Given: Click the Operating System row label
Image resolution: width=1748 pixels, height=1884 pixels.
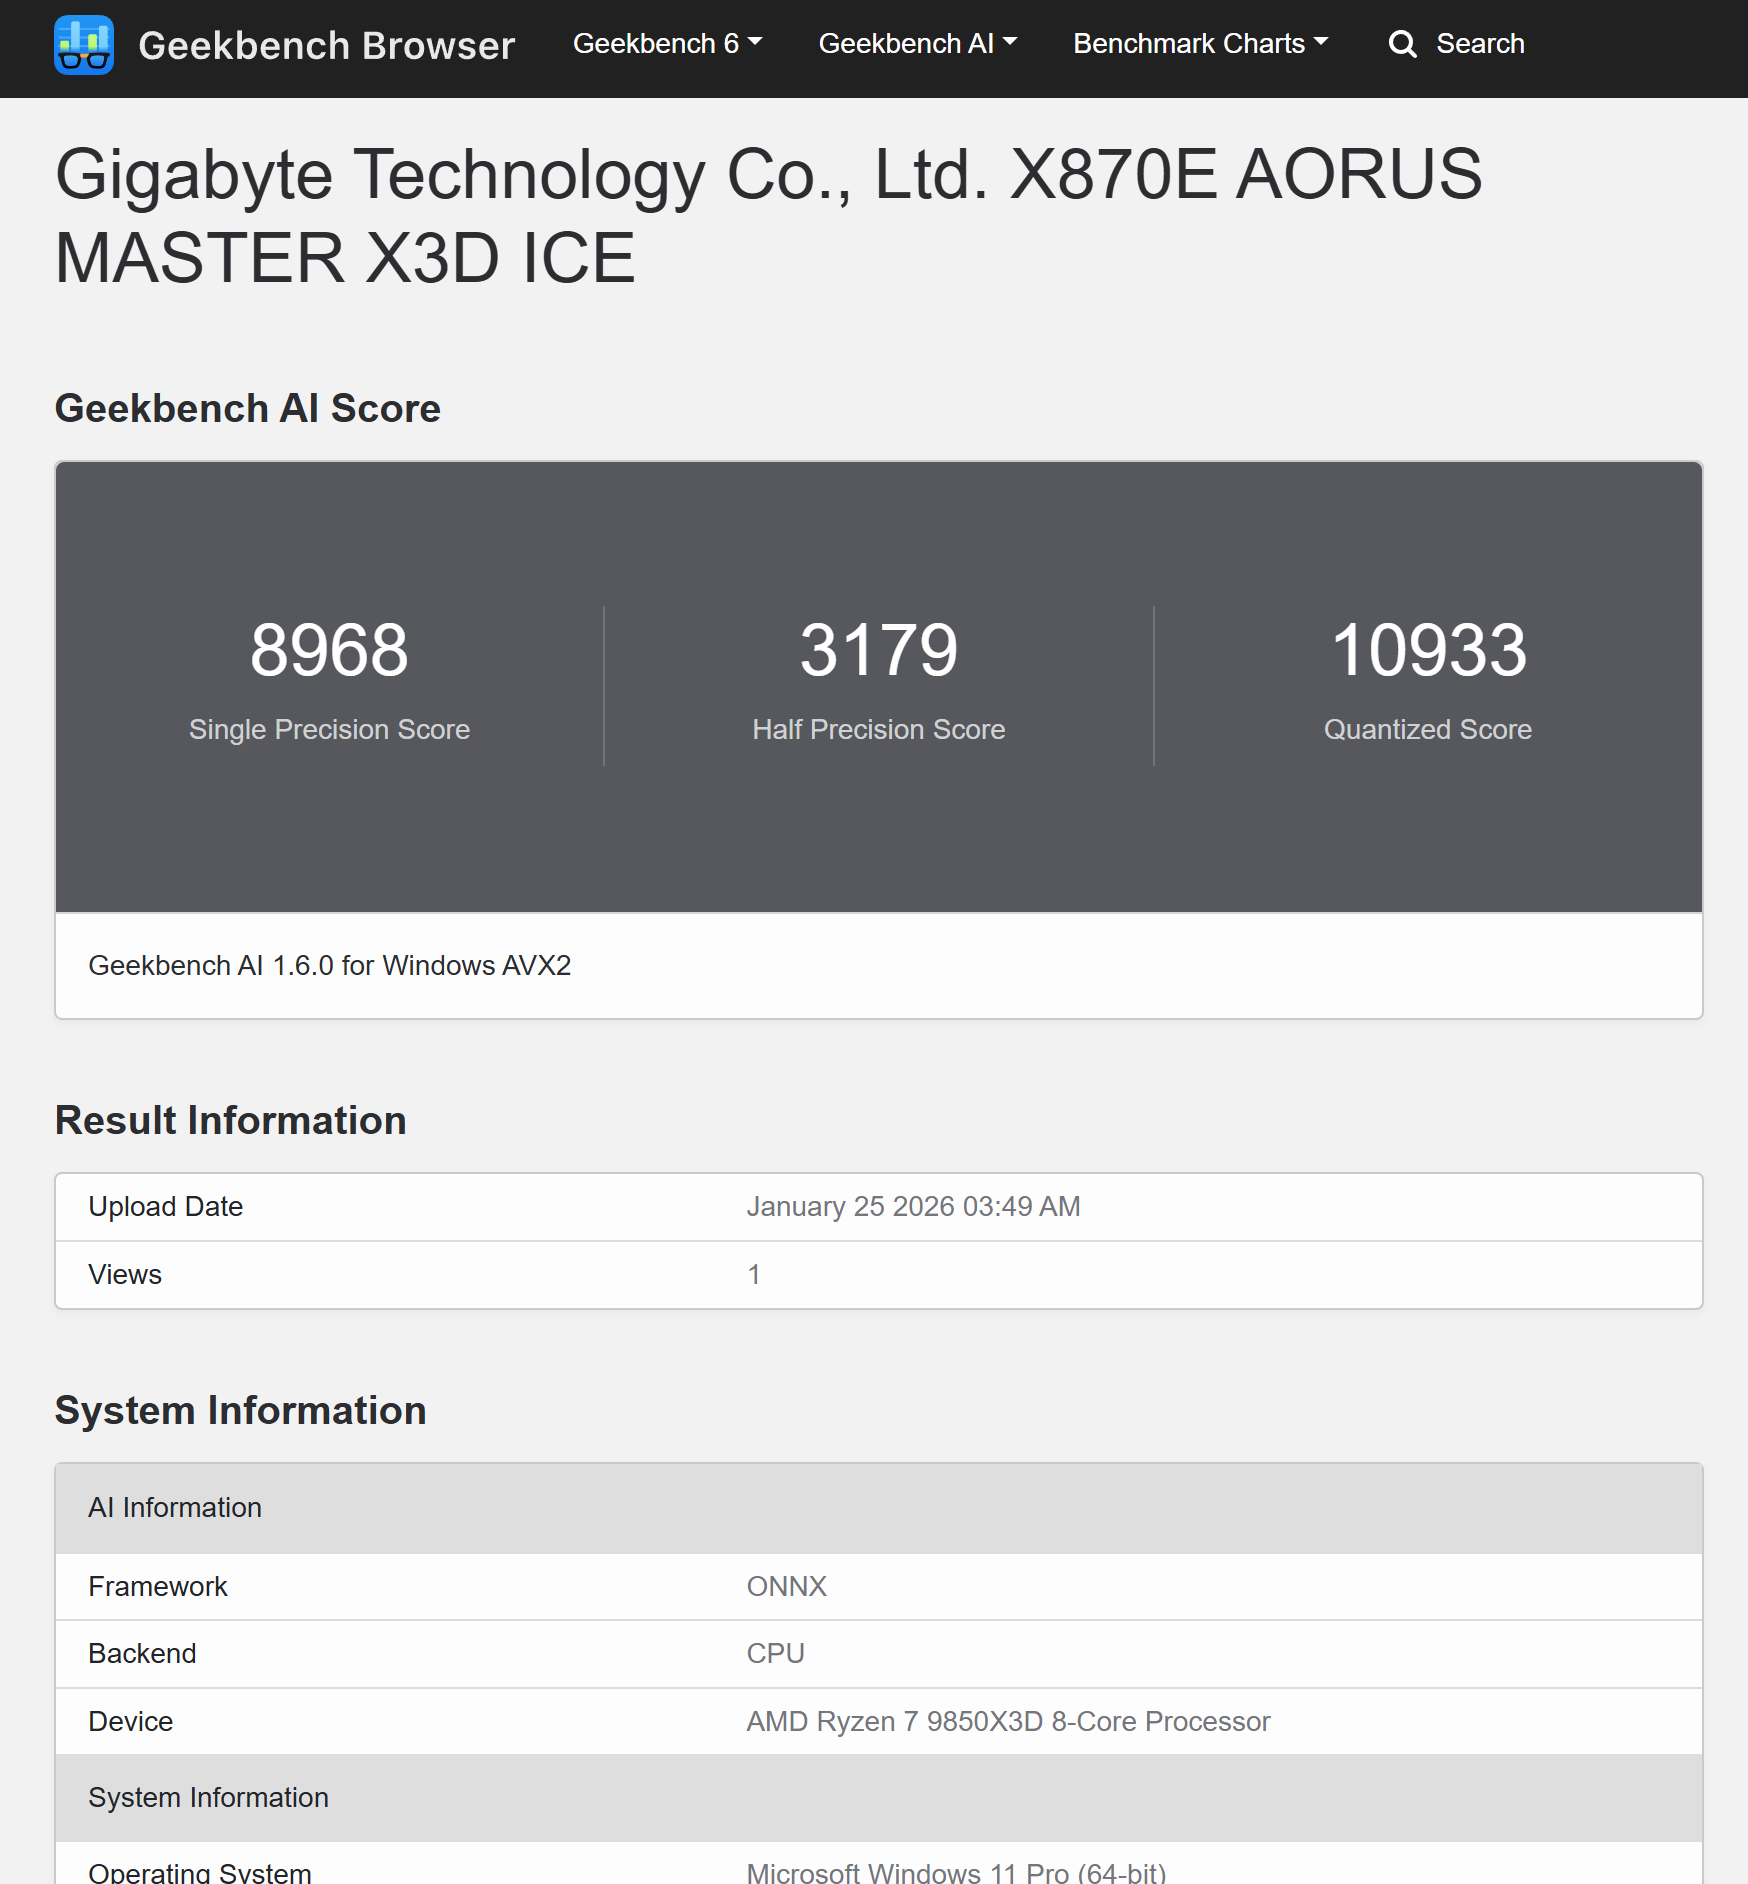Looking at the screenshot, I should [200, 1872].
